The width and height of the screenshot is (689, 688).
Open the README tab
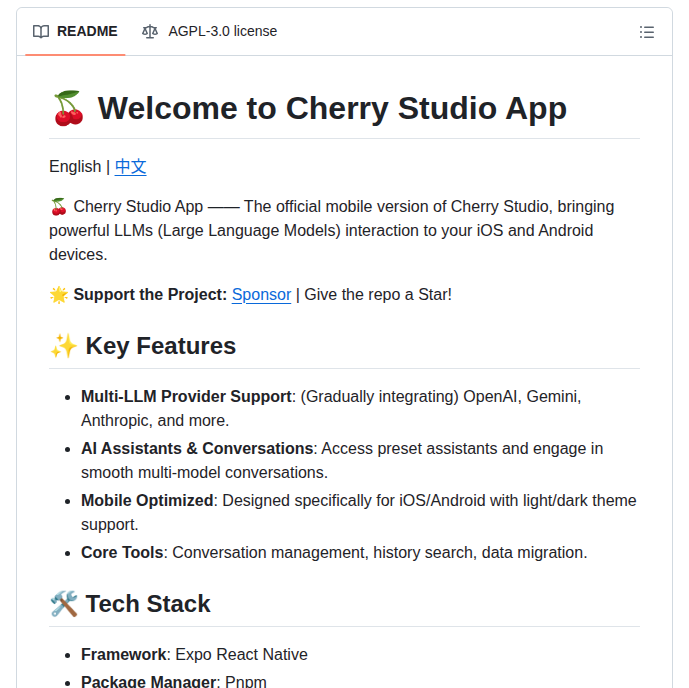[x=75, y=31]
